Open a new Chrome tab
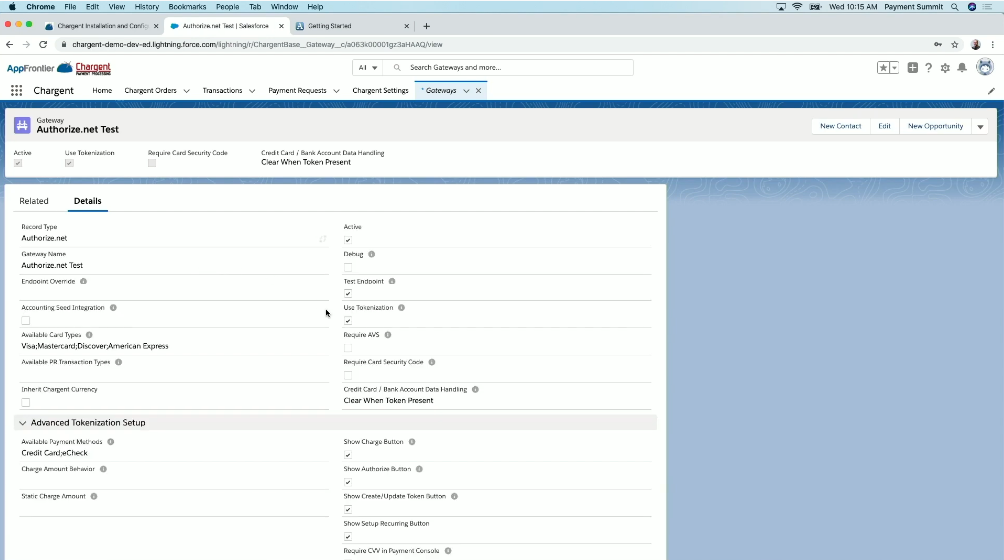This screenshot has width=1004, height=560. tap(426, 26)
